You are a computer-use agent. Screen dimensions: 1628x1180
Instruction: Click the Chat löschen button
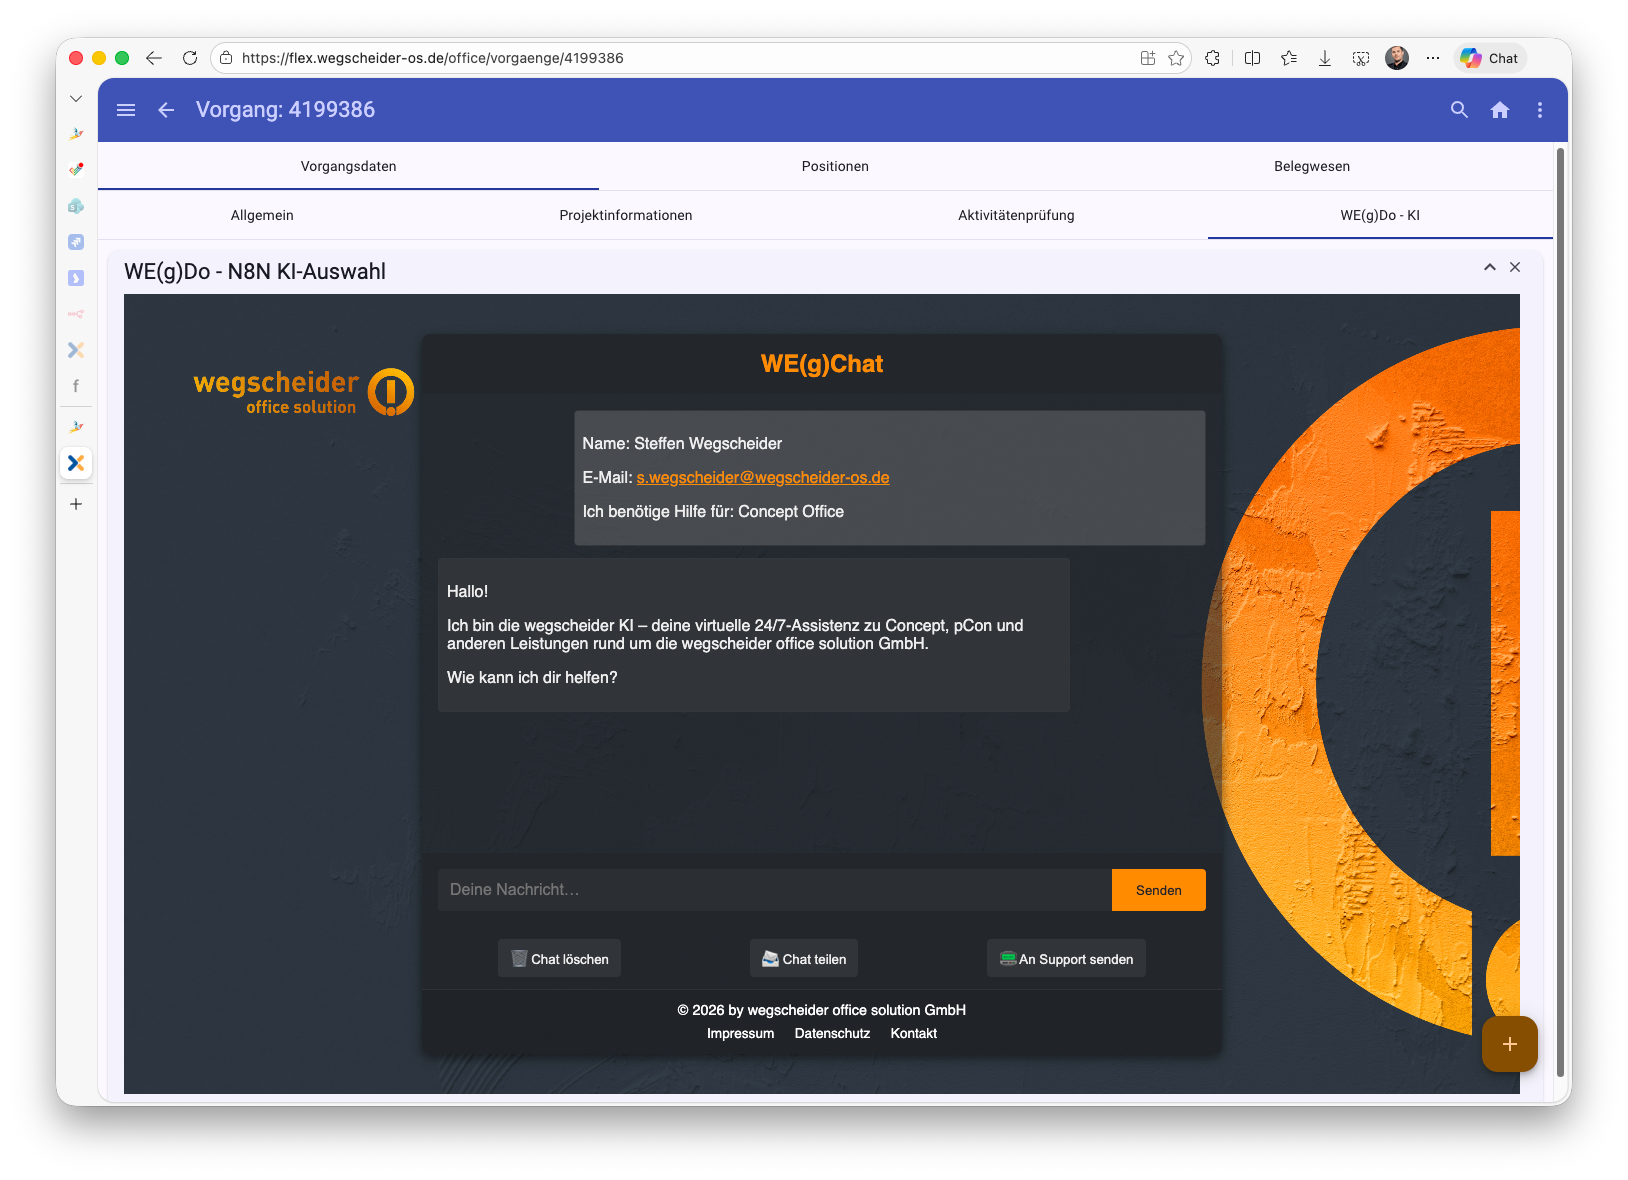pos(560,959)
